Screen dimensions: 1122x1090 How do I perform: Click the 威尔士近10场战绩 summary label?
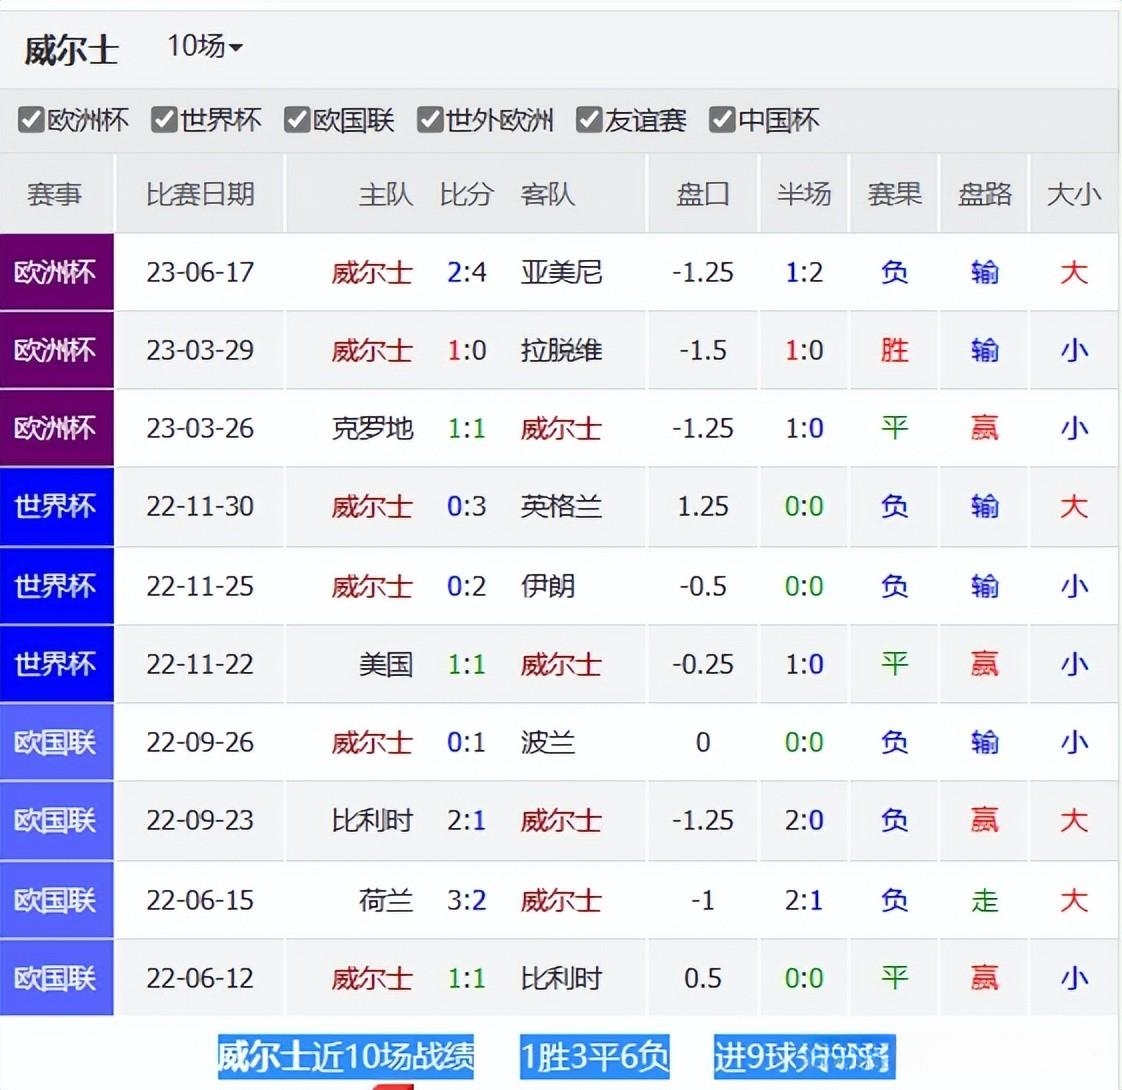tap(346, 1056)
